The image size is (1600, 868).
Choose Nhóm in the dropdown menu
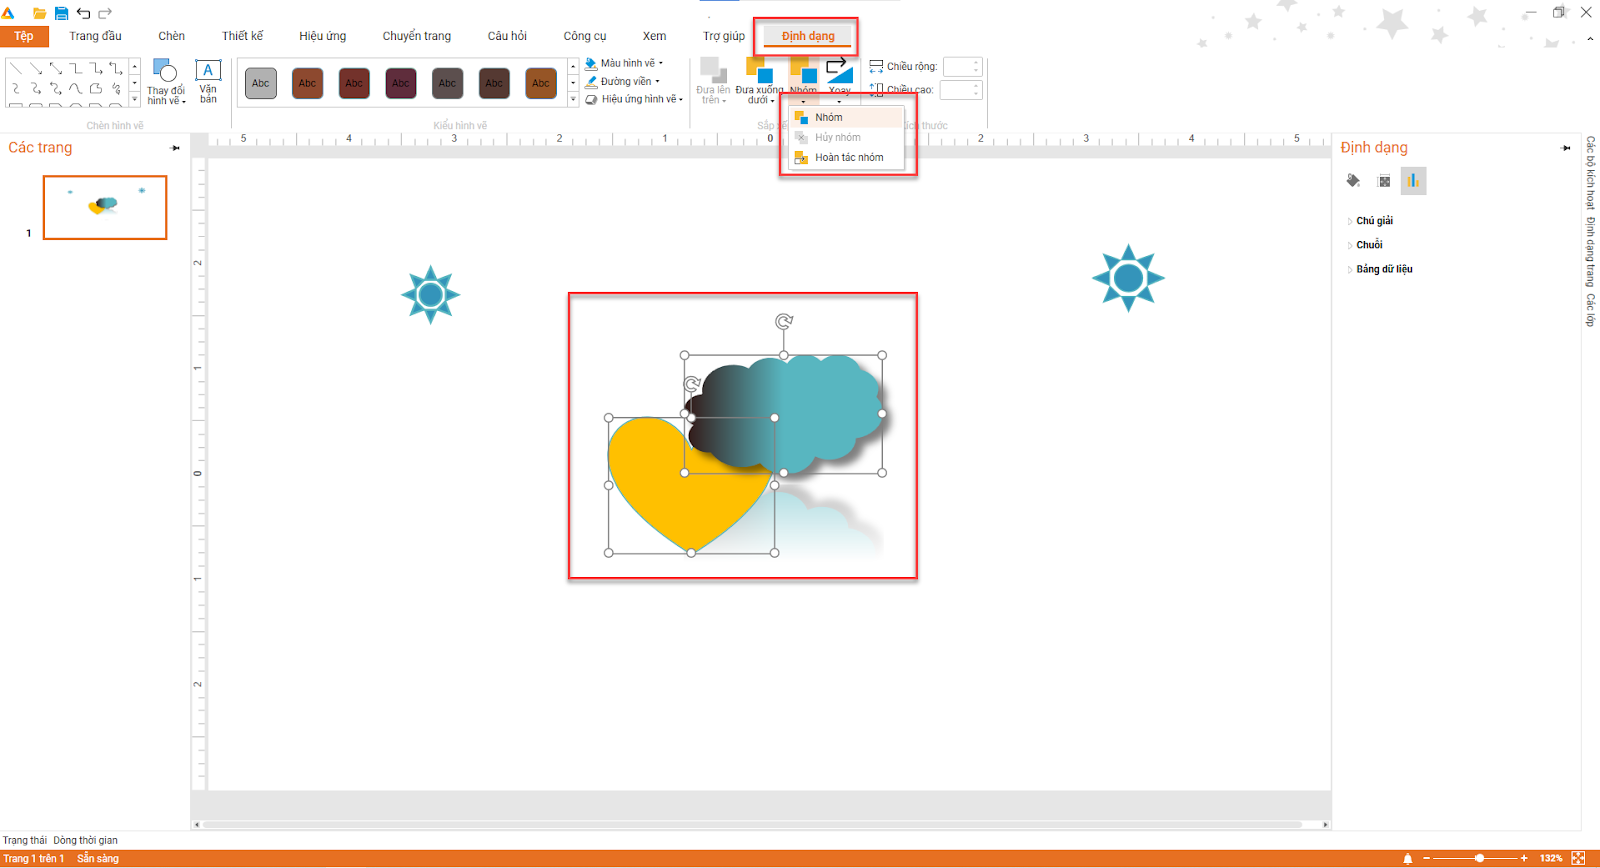click(x=847, y=117)
